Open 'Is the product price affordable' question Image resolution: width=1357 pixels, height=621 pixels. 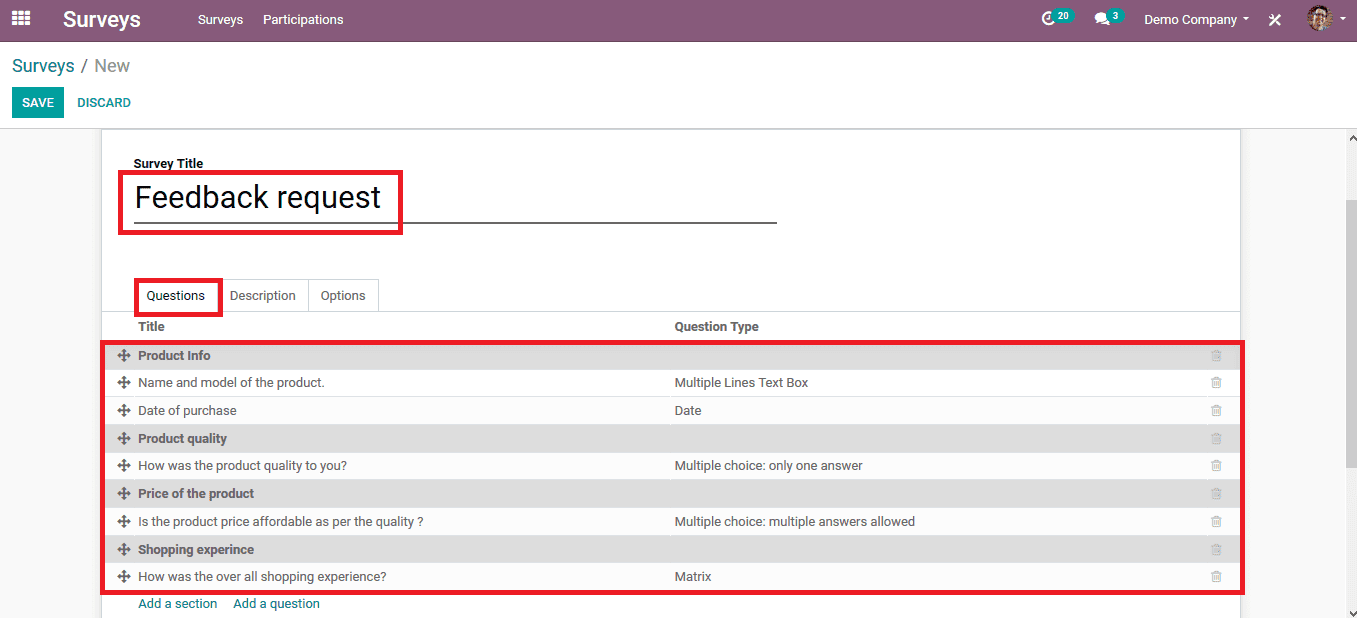281,522
